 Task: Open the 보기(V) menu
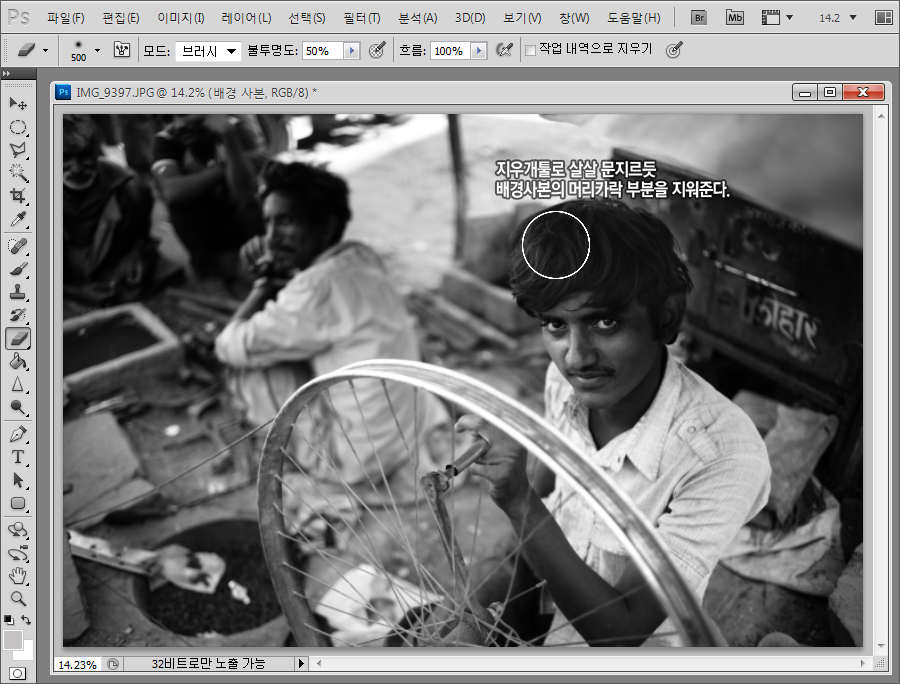(522, 18)
